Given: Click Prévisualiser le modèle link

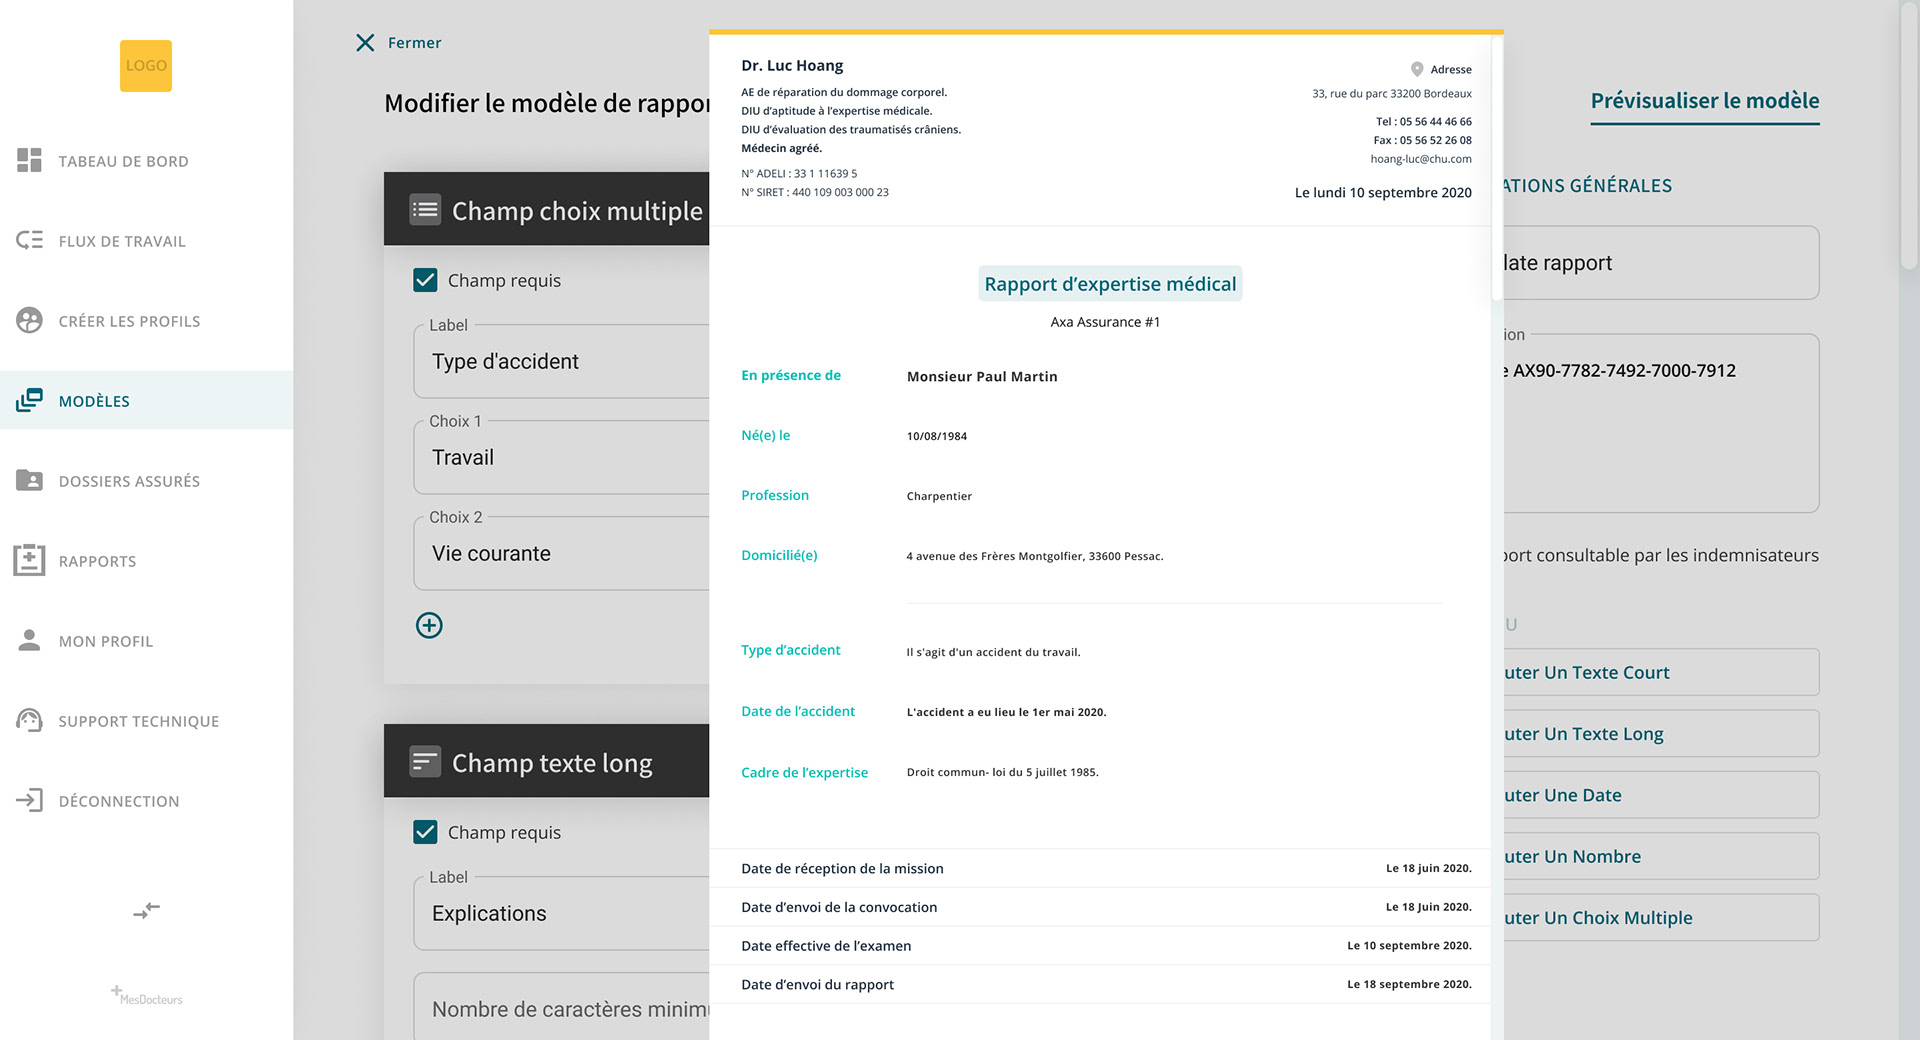Looking at the screenshot, I should pos(1705,101).
